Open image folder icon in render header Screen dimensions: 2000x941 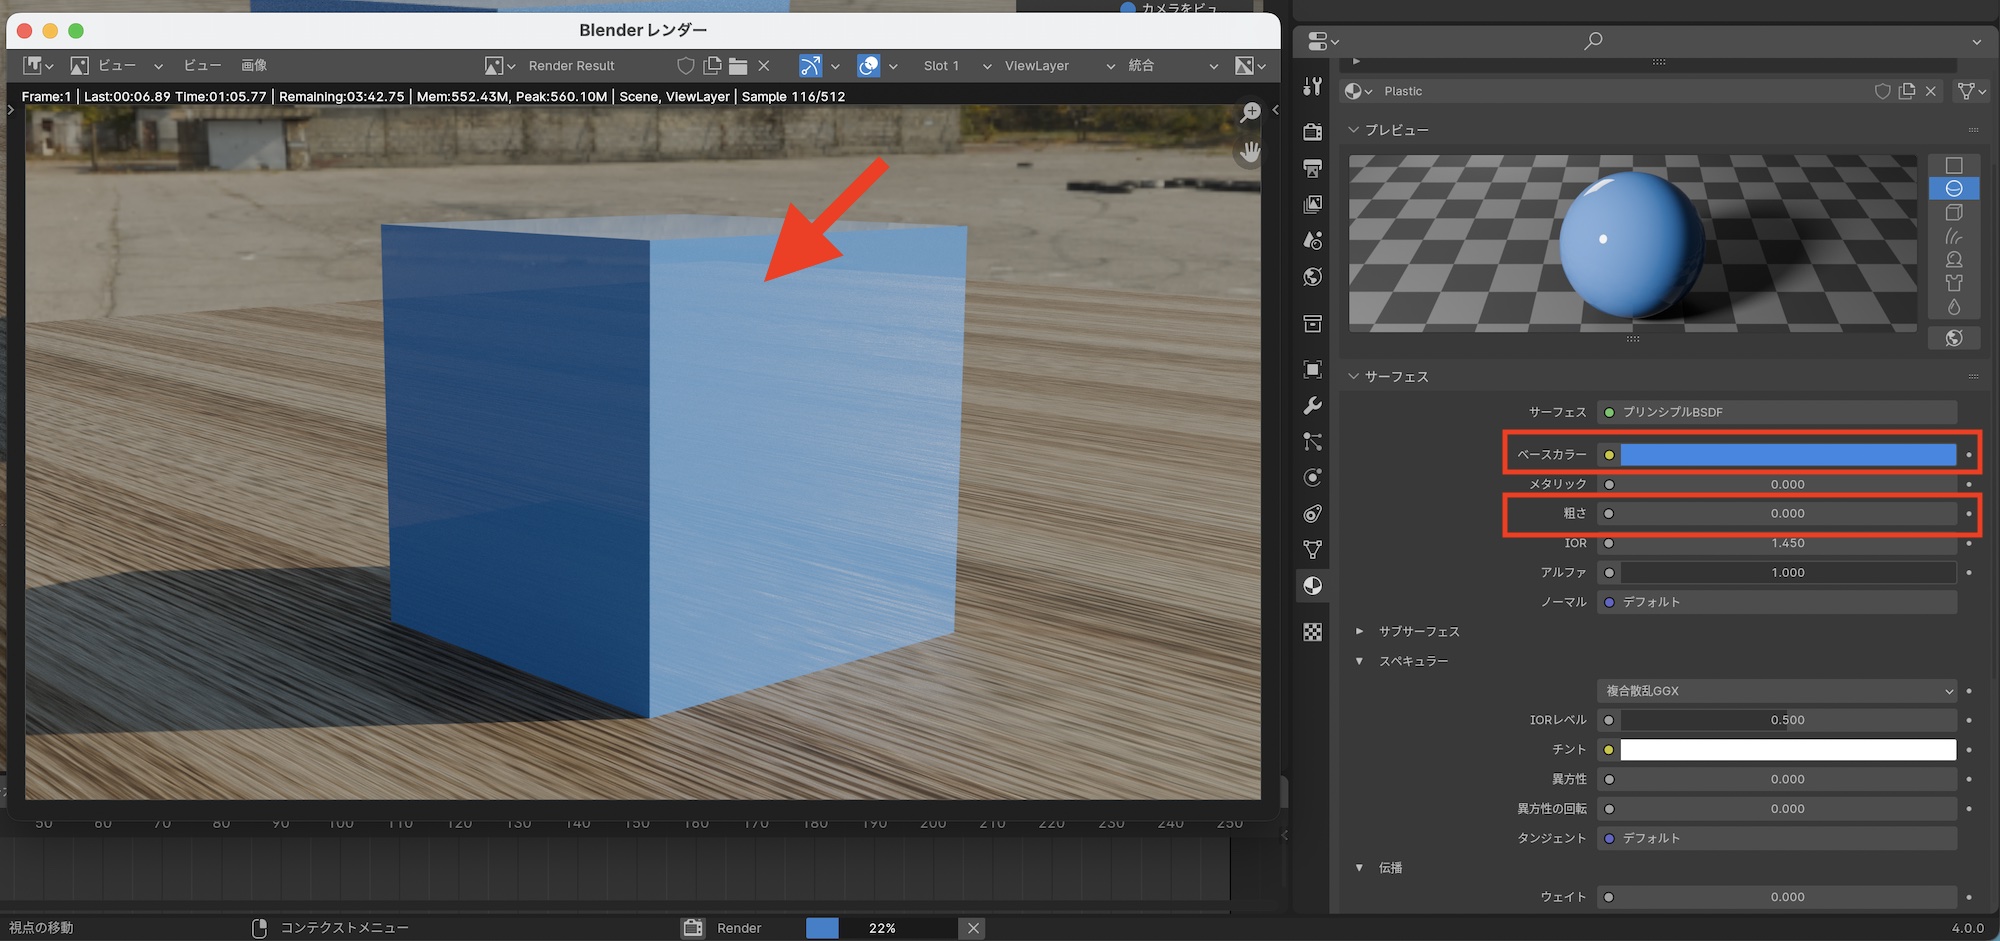click(x=738, y=66)
